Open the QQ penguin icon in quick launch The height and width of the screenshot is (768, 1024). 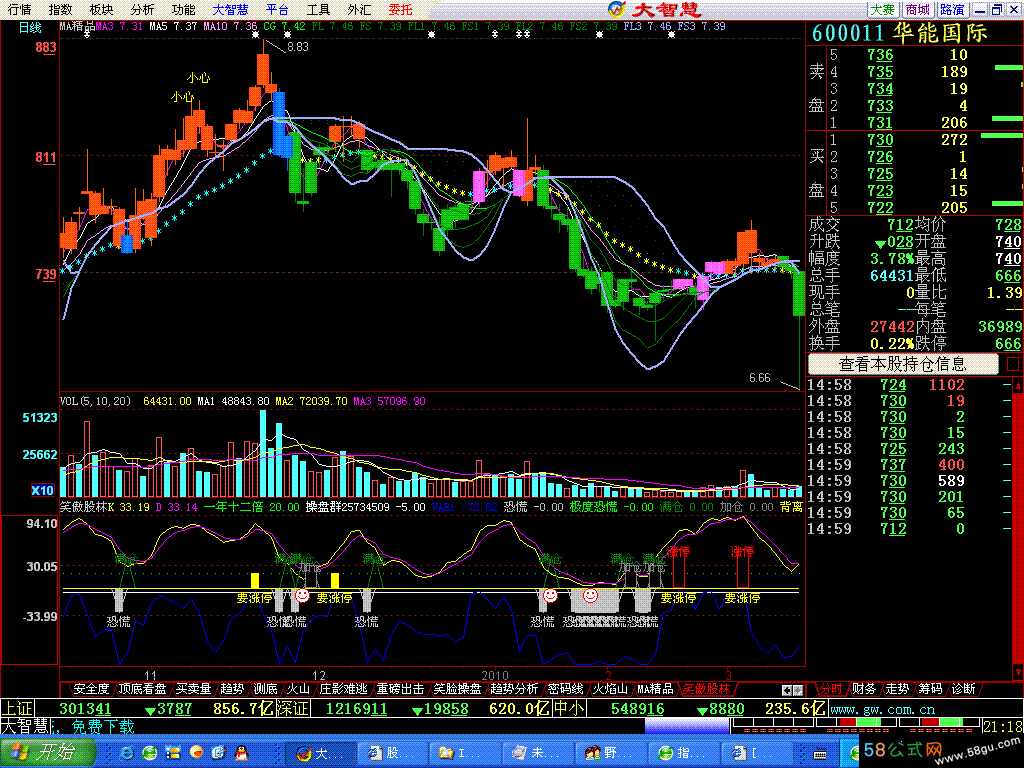pos(242,753)
